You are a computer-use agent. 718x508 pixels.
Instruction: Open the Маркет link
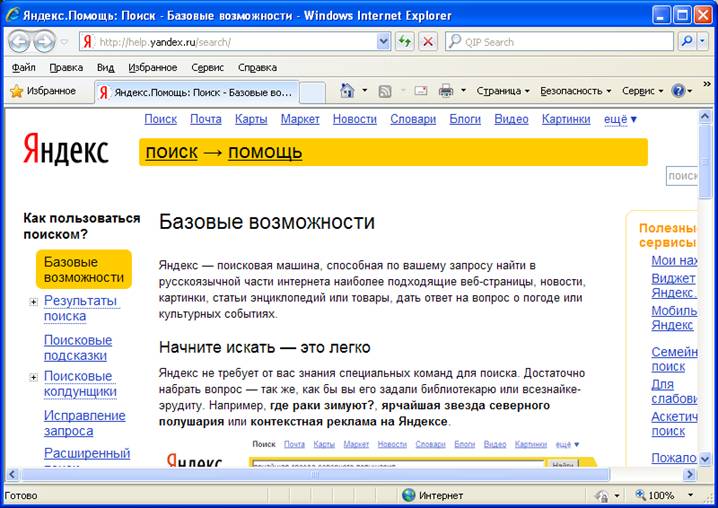tap(300, 119)
